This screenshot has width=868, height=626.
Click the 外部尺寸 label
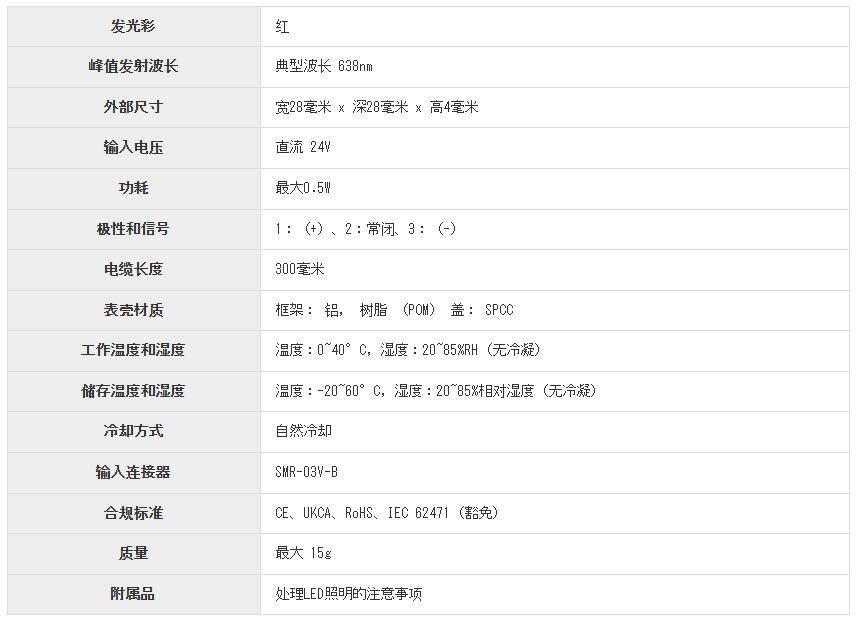133,107
